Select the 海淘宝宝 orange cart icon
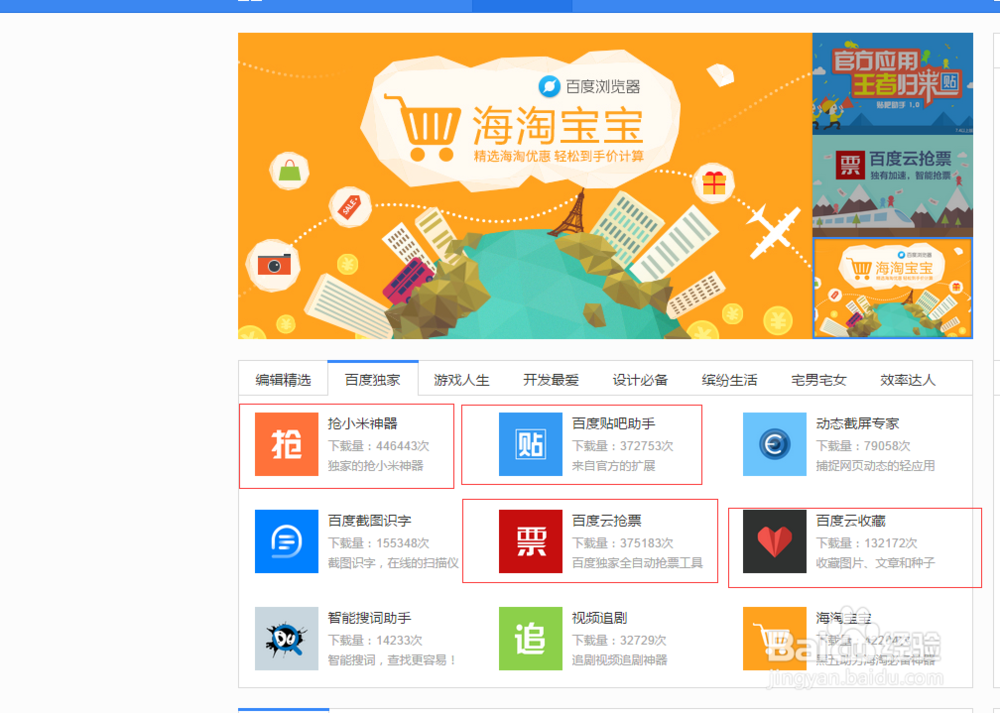This screenshot has height=713, width=1000. click(774, 638)
